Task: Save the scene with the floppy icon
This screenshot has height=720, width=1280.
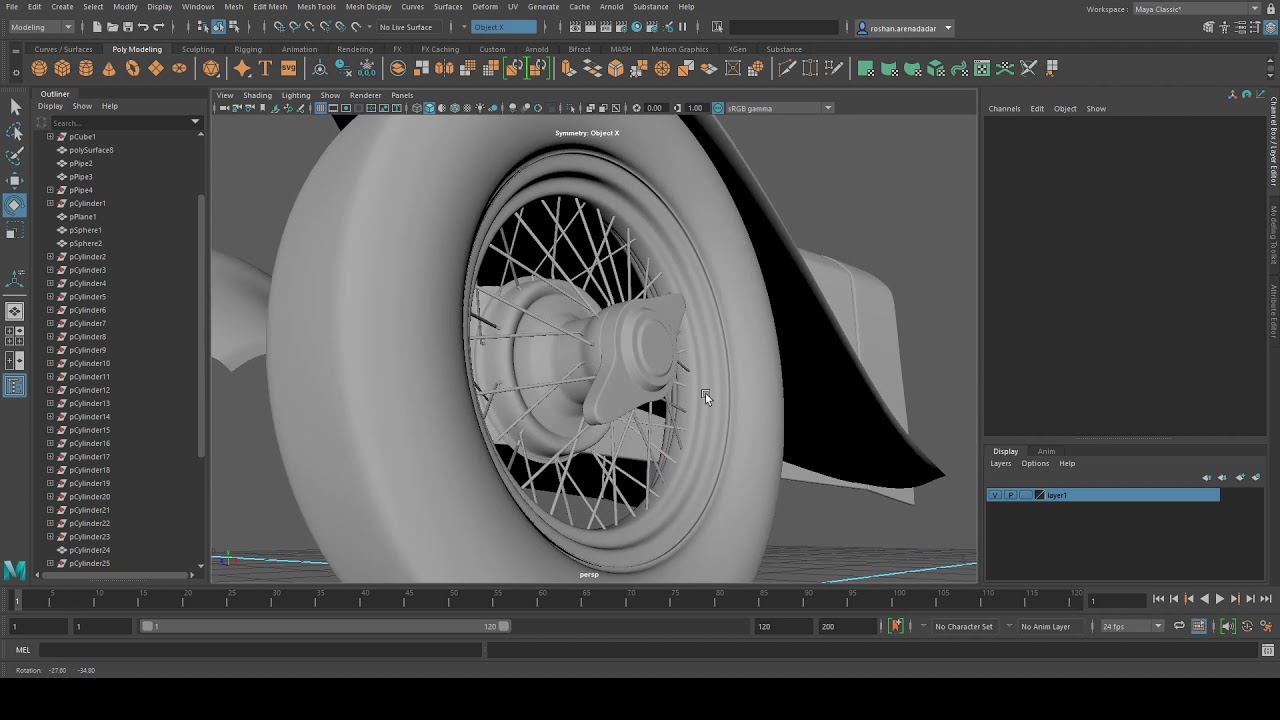Action: (127, 27)
